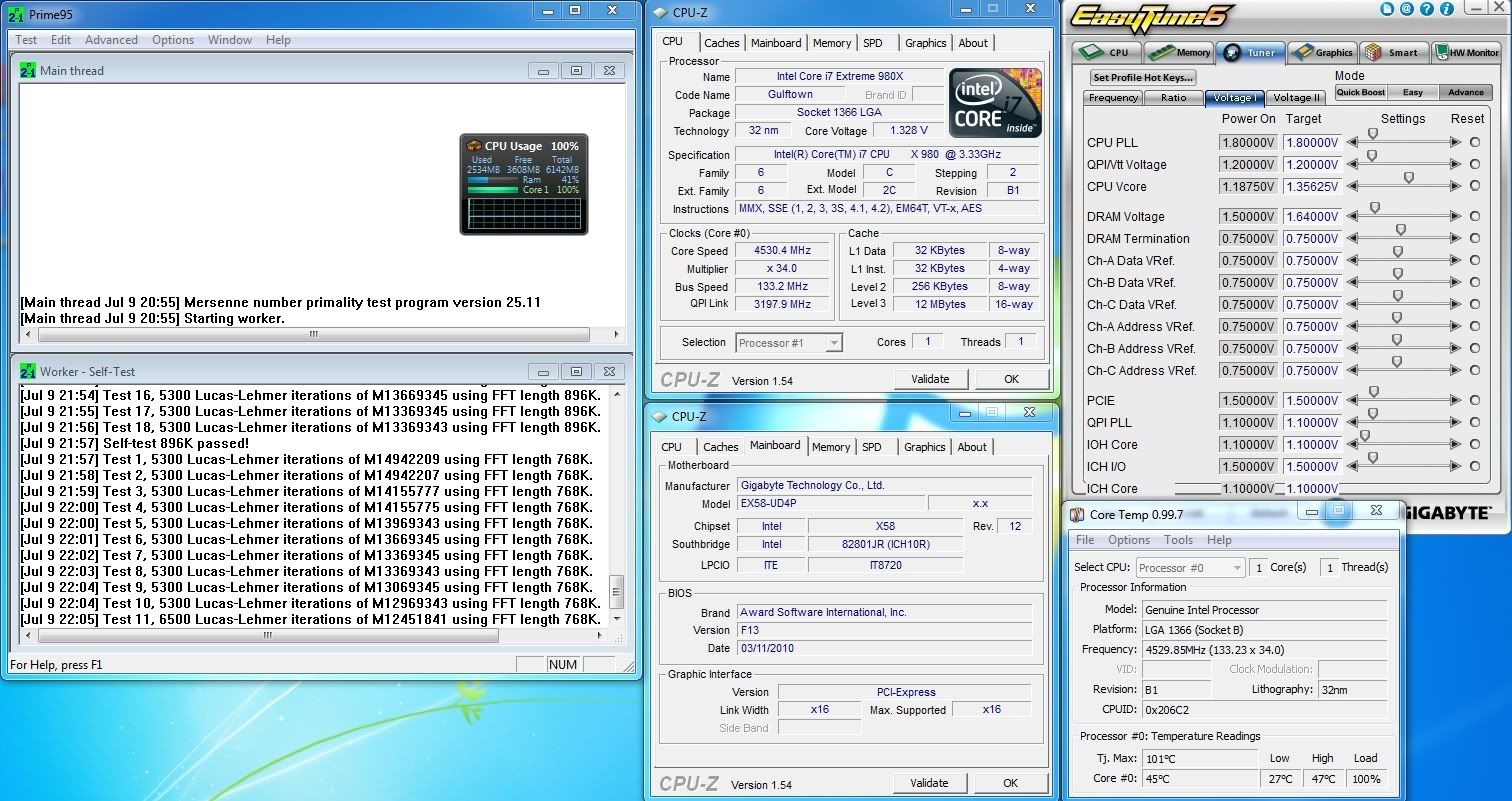This screenshot has width=1512, height=801.
Task: Open Prime95 Advanced menu
Action: click(111, 40)
